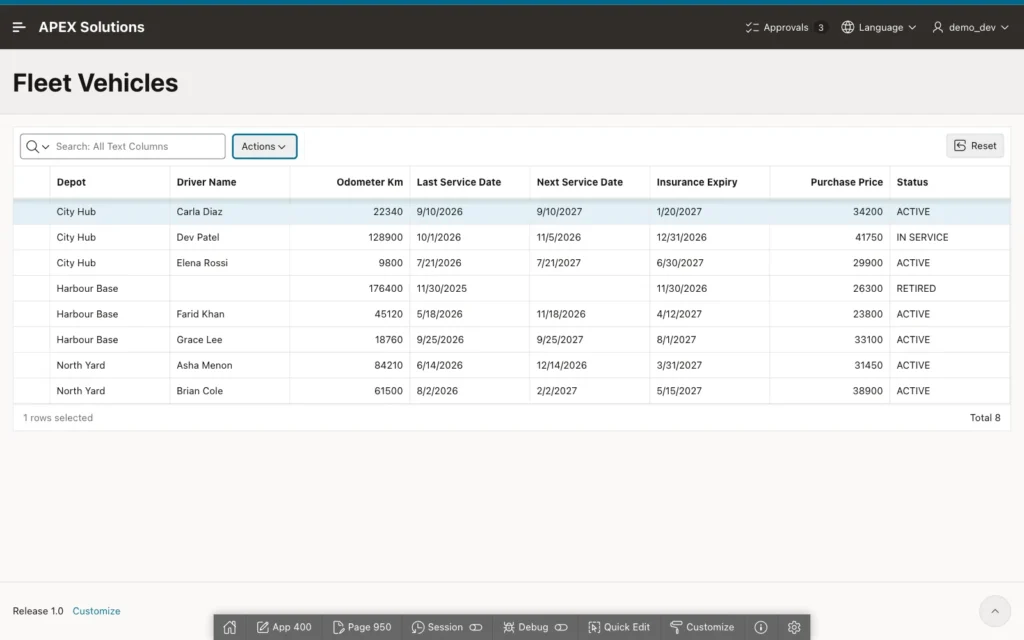
Task: Select the Elena Rossi cell
Action: pos(230,263)
